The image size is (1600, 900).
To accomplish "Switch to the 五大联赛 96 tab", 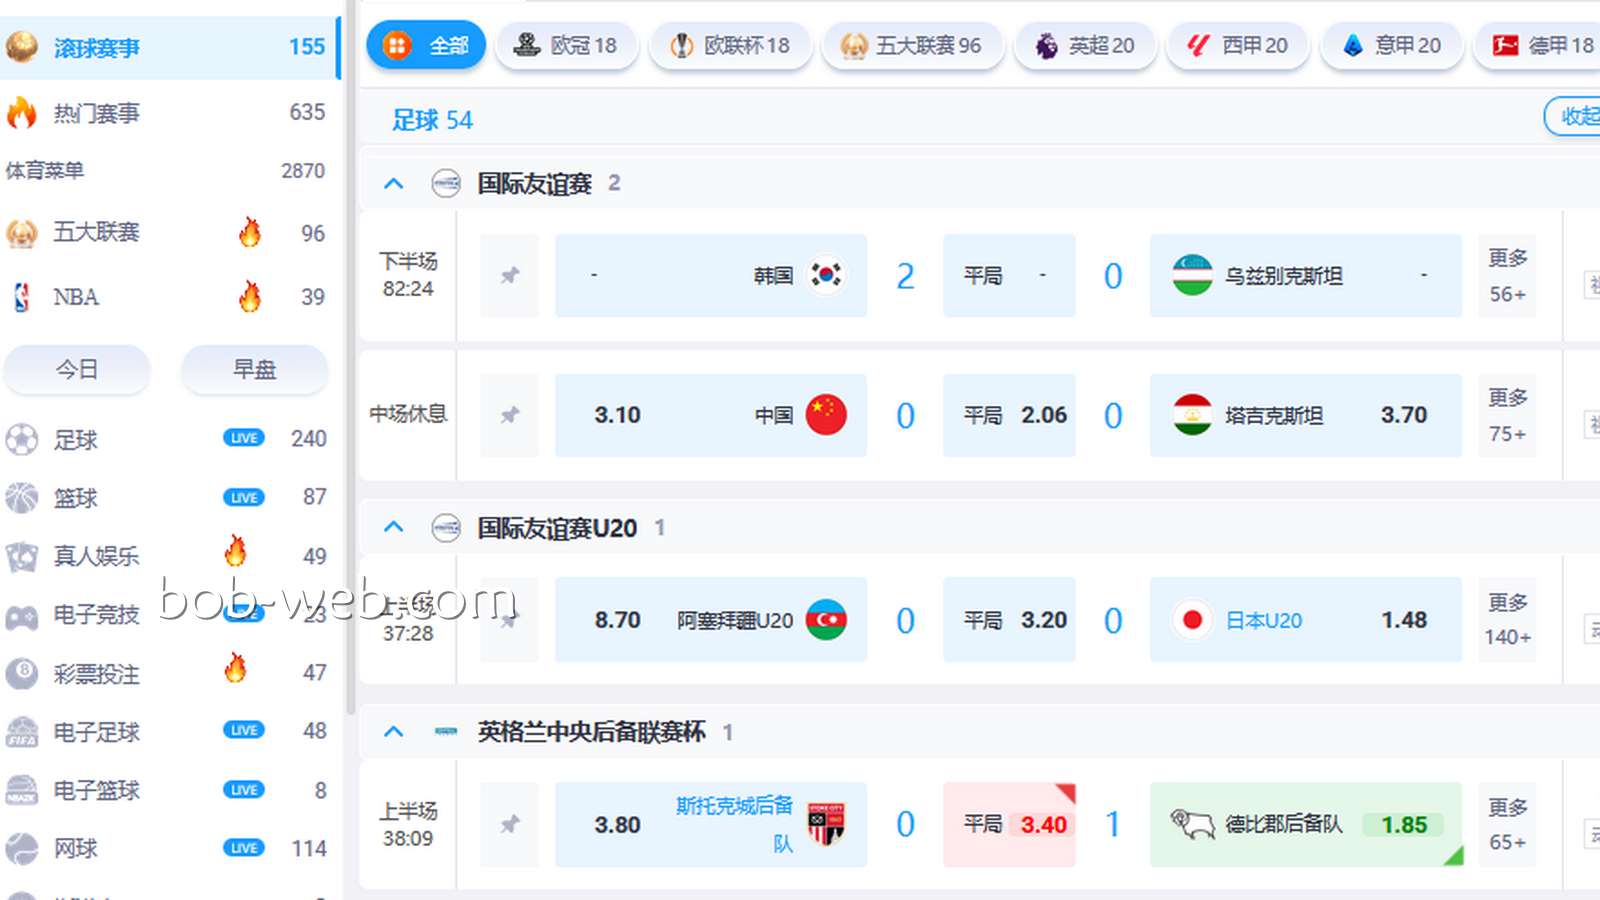I will [x=912, y=45].
